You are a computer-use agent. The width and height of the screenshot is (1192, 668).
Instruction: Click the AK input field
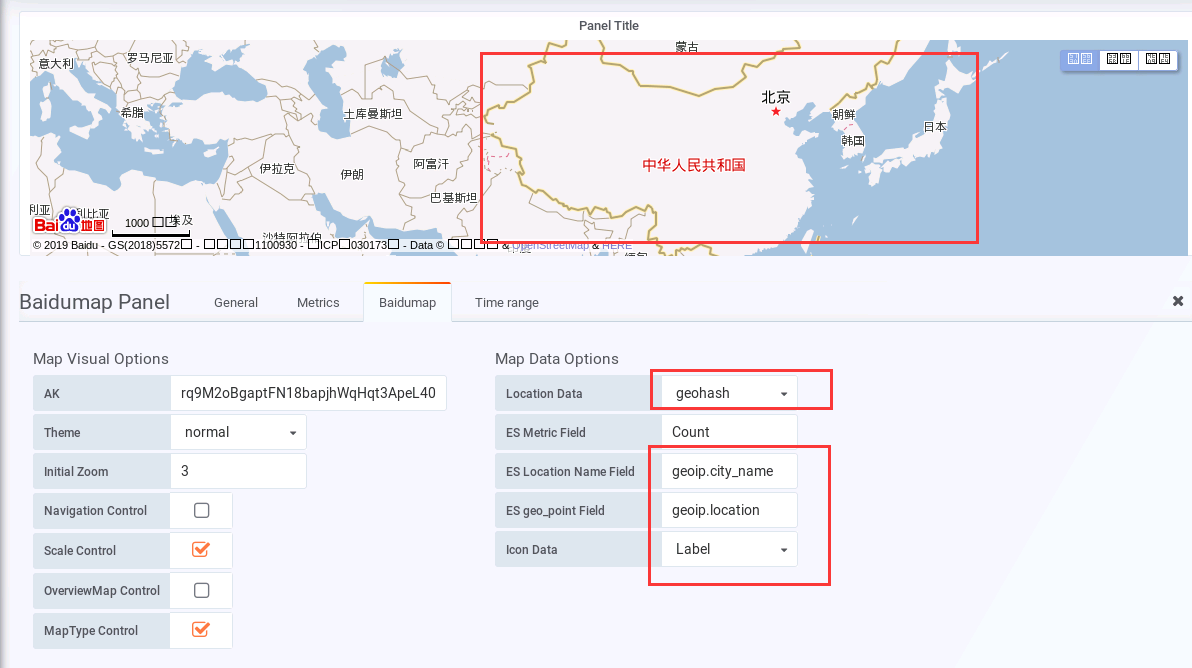pos(307,392)
